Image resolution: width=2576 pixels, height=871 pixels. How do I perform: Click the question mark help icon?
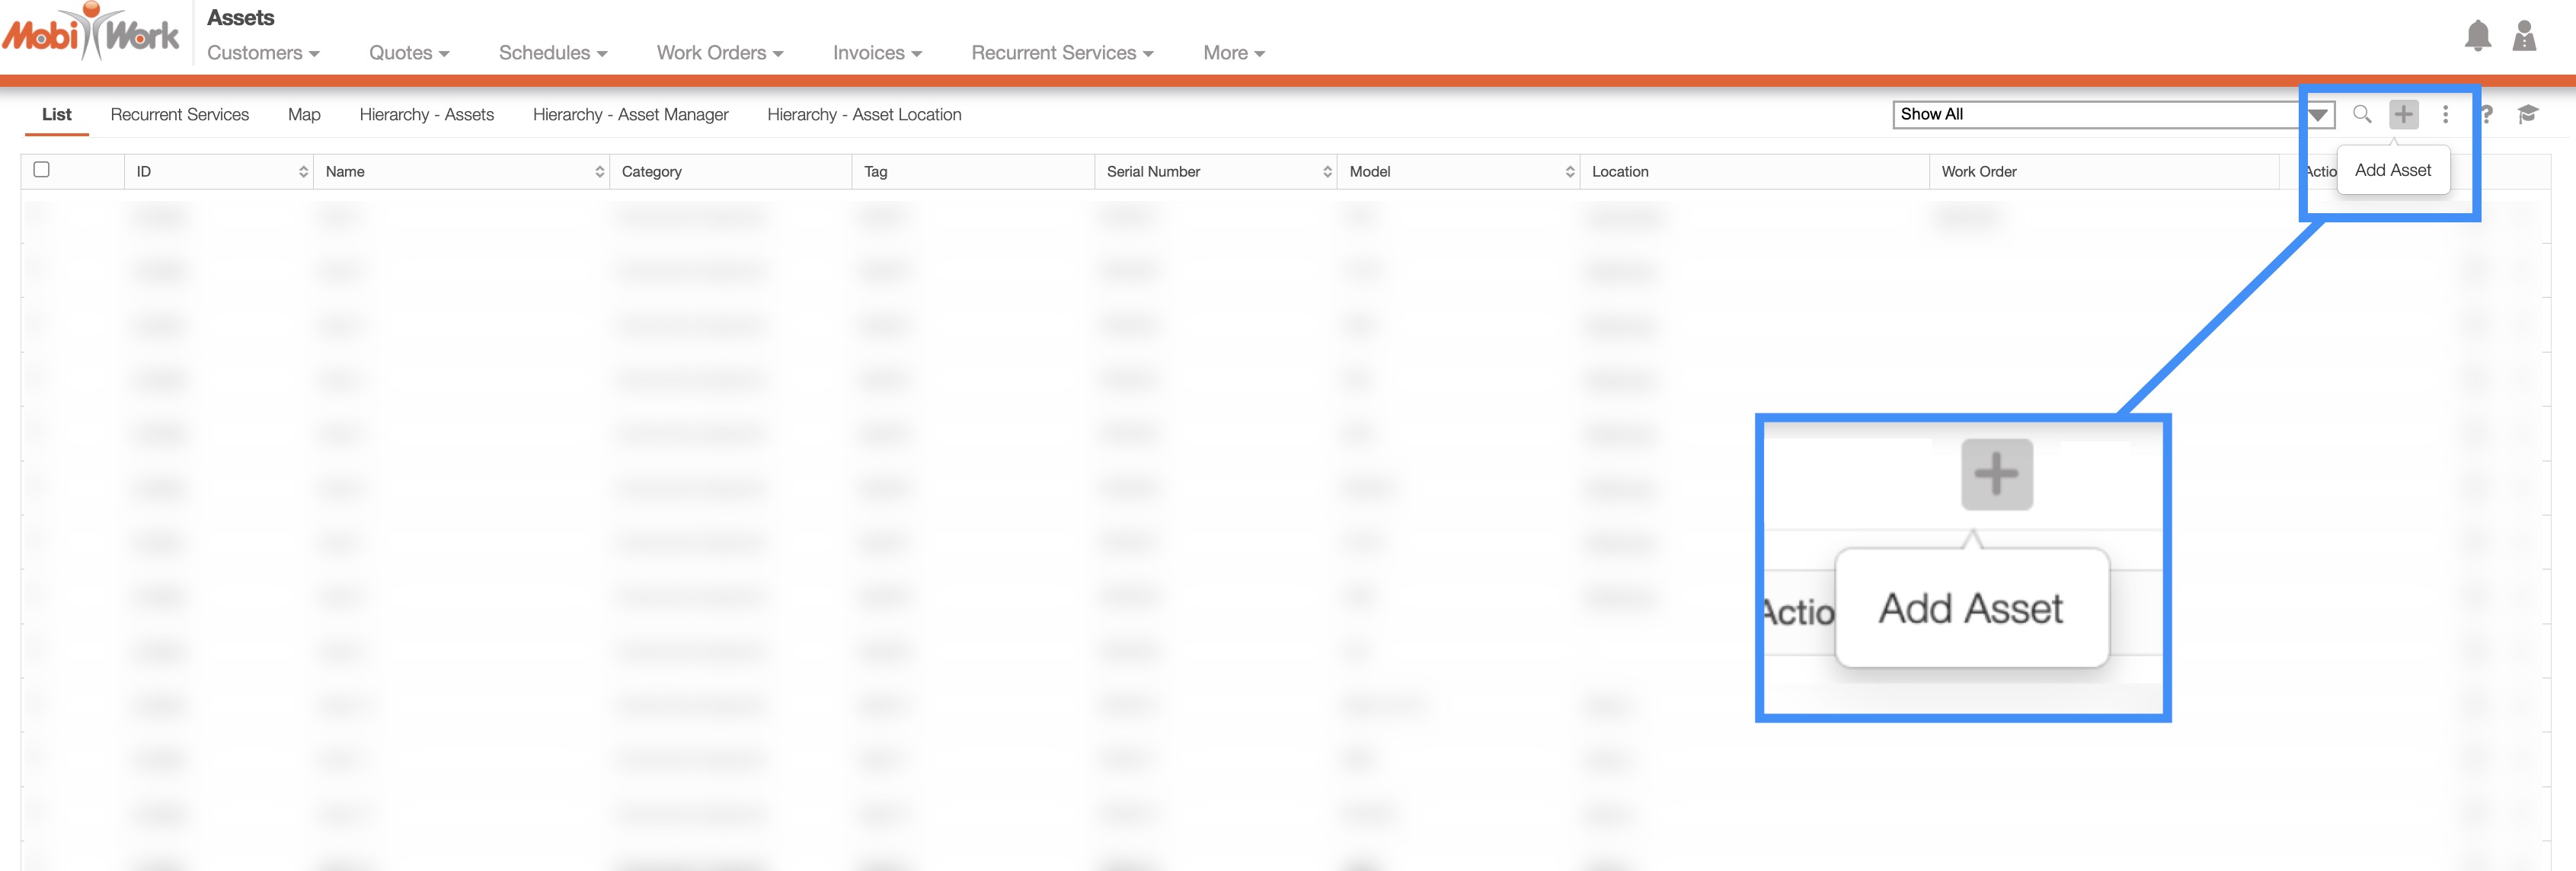[x=2487, y=114]
